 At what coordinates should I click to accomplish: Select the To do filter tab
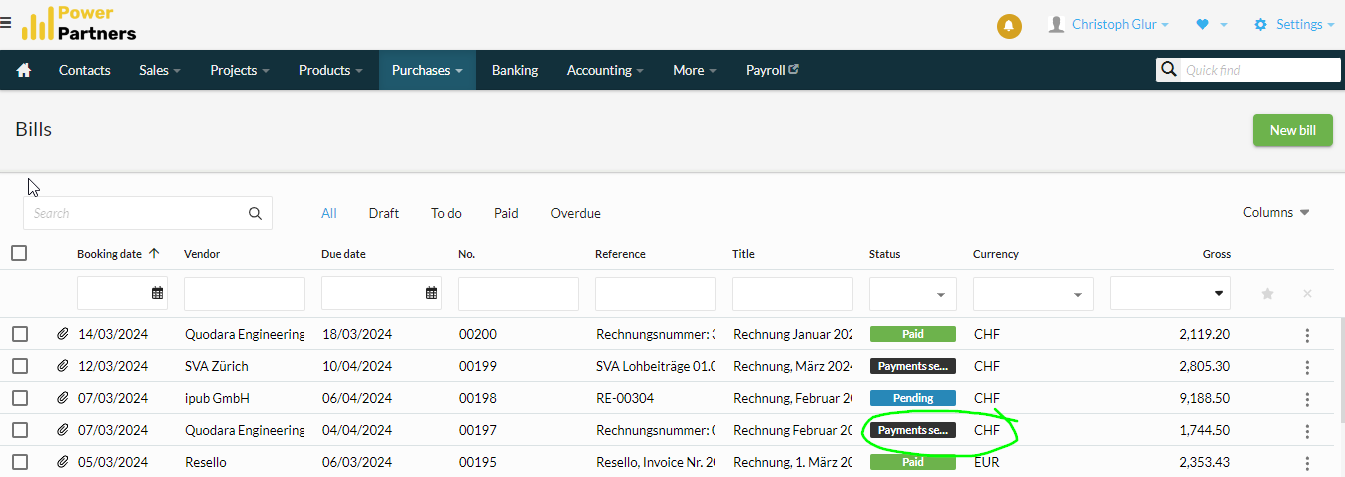446,213
